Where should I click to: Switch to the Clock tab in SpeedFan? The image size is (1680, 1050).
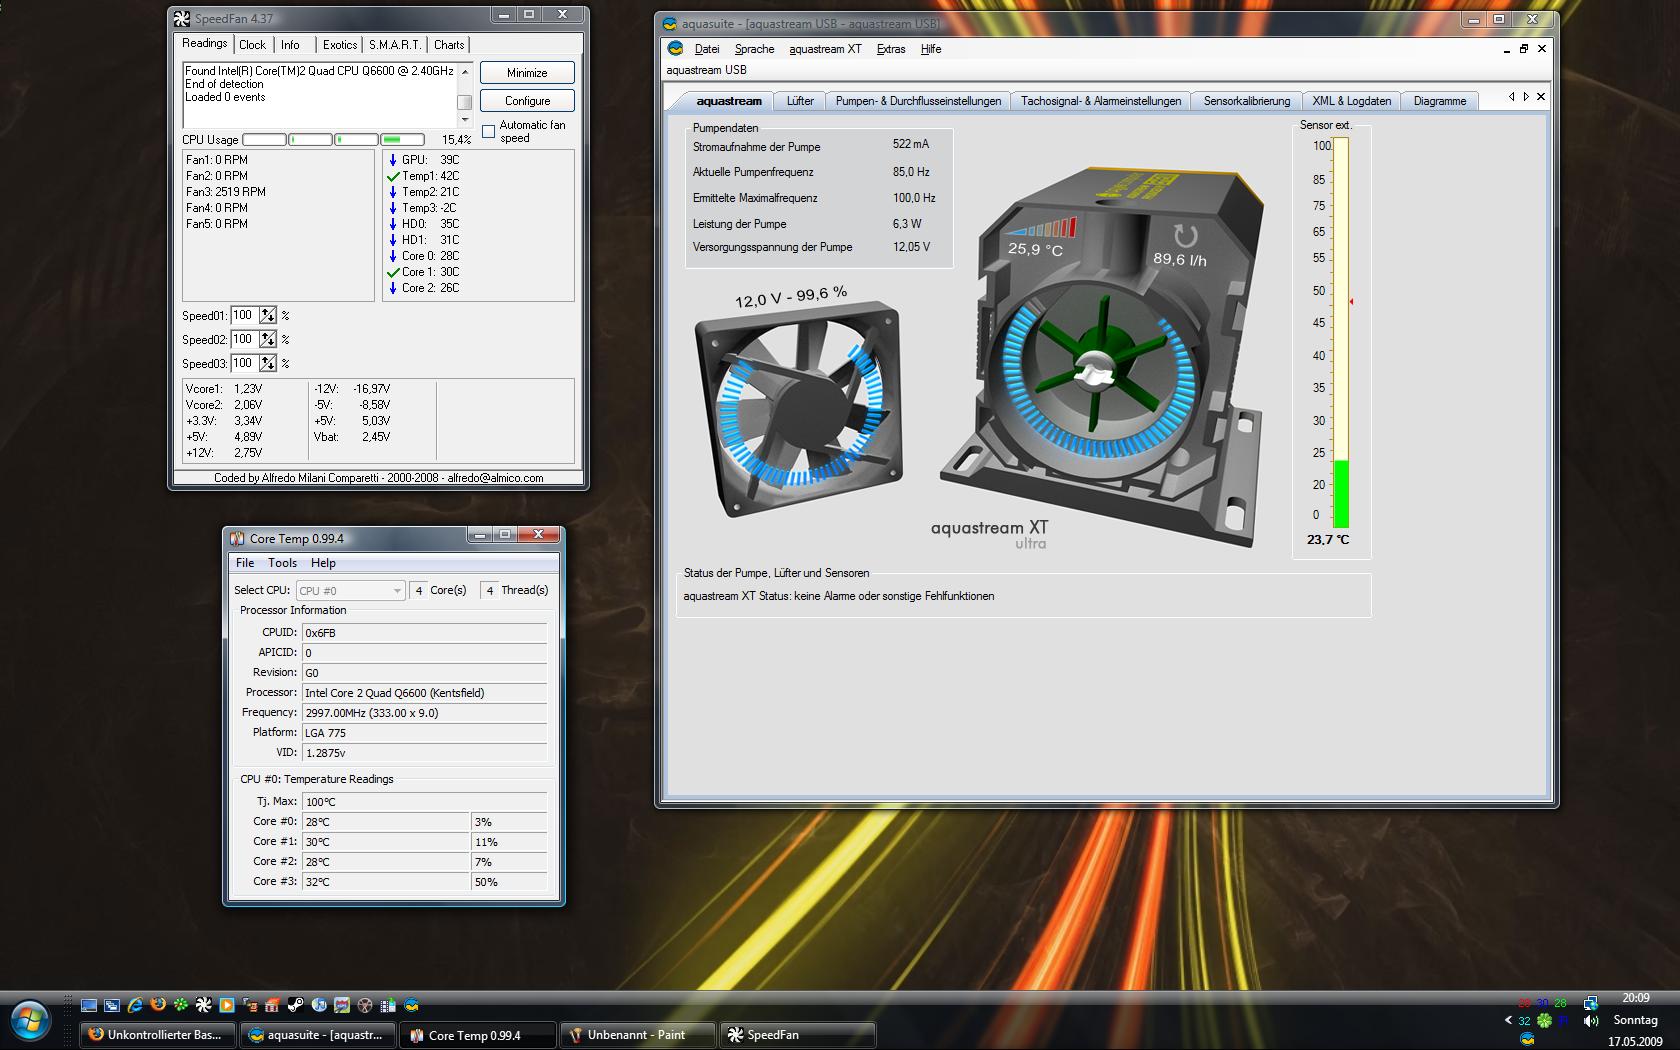(x=252, y=45)
